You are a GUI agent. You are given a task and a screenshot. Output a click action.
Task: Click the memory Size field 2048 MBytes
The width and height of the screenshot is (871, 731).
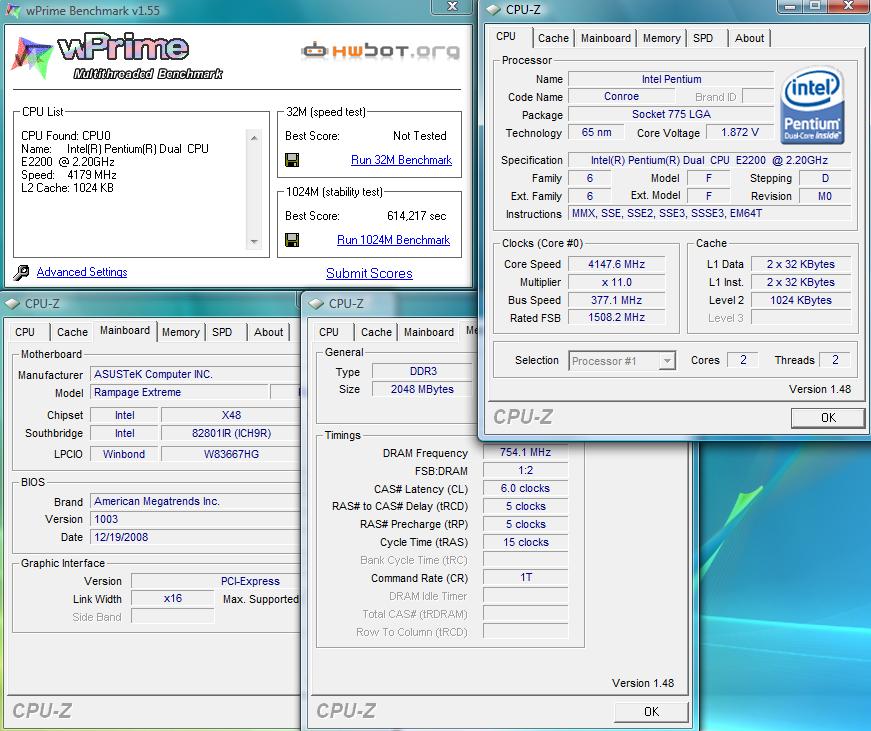click(x=422, y=389)
